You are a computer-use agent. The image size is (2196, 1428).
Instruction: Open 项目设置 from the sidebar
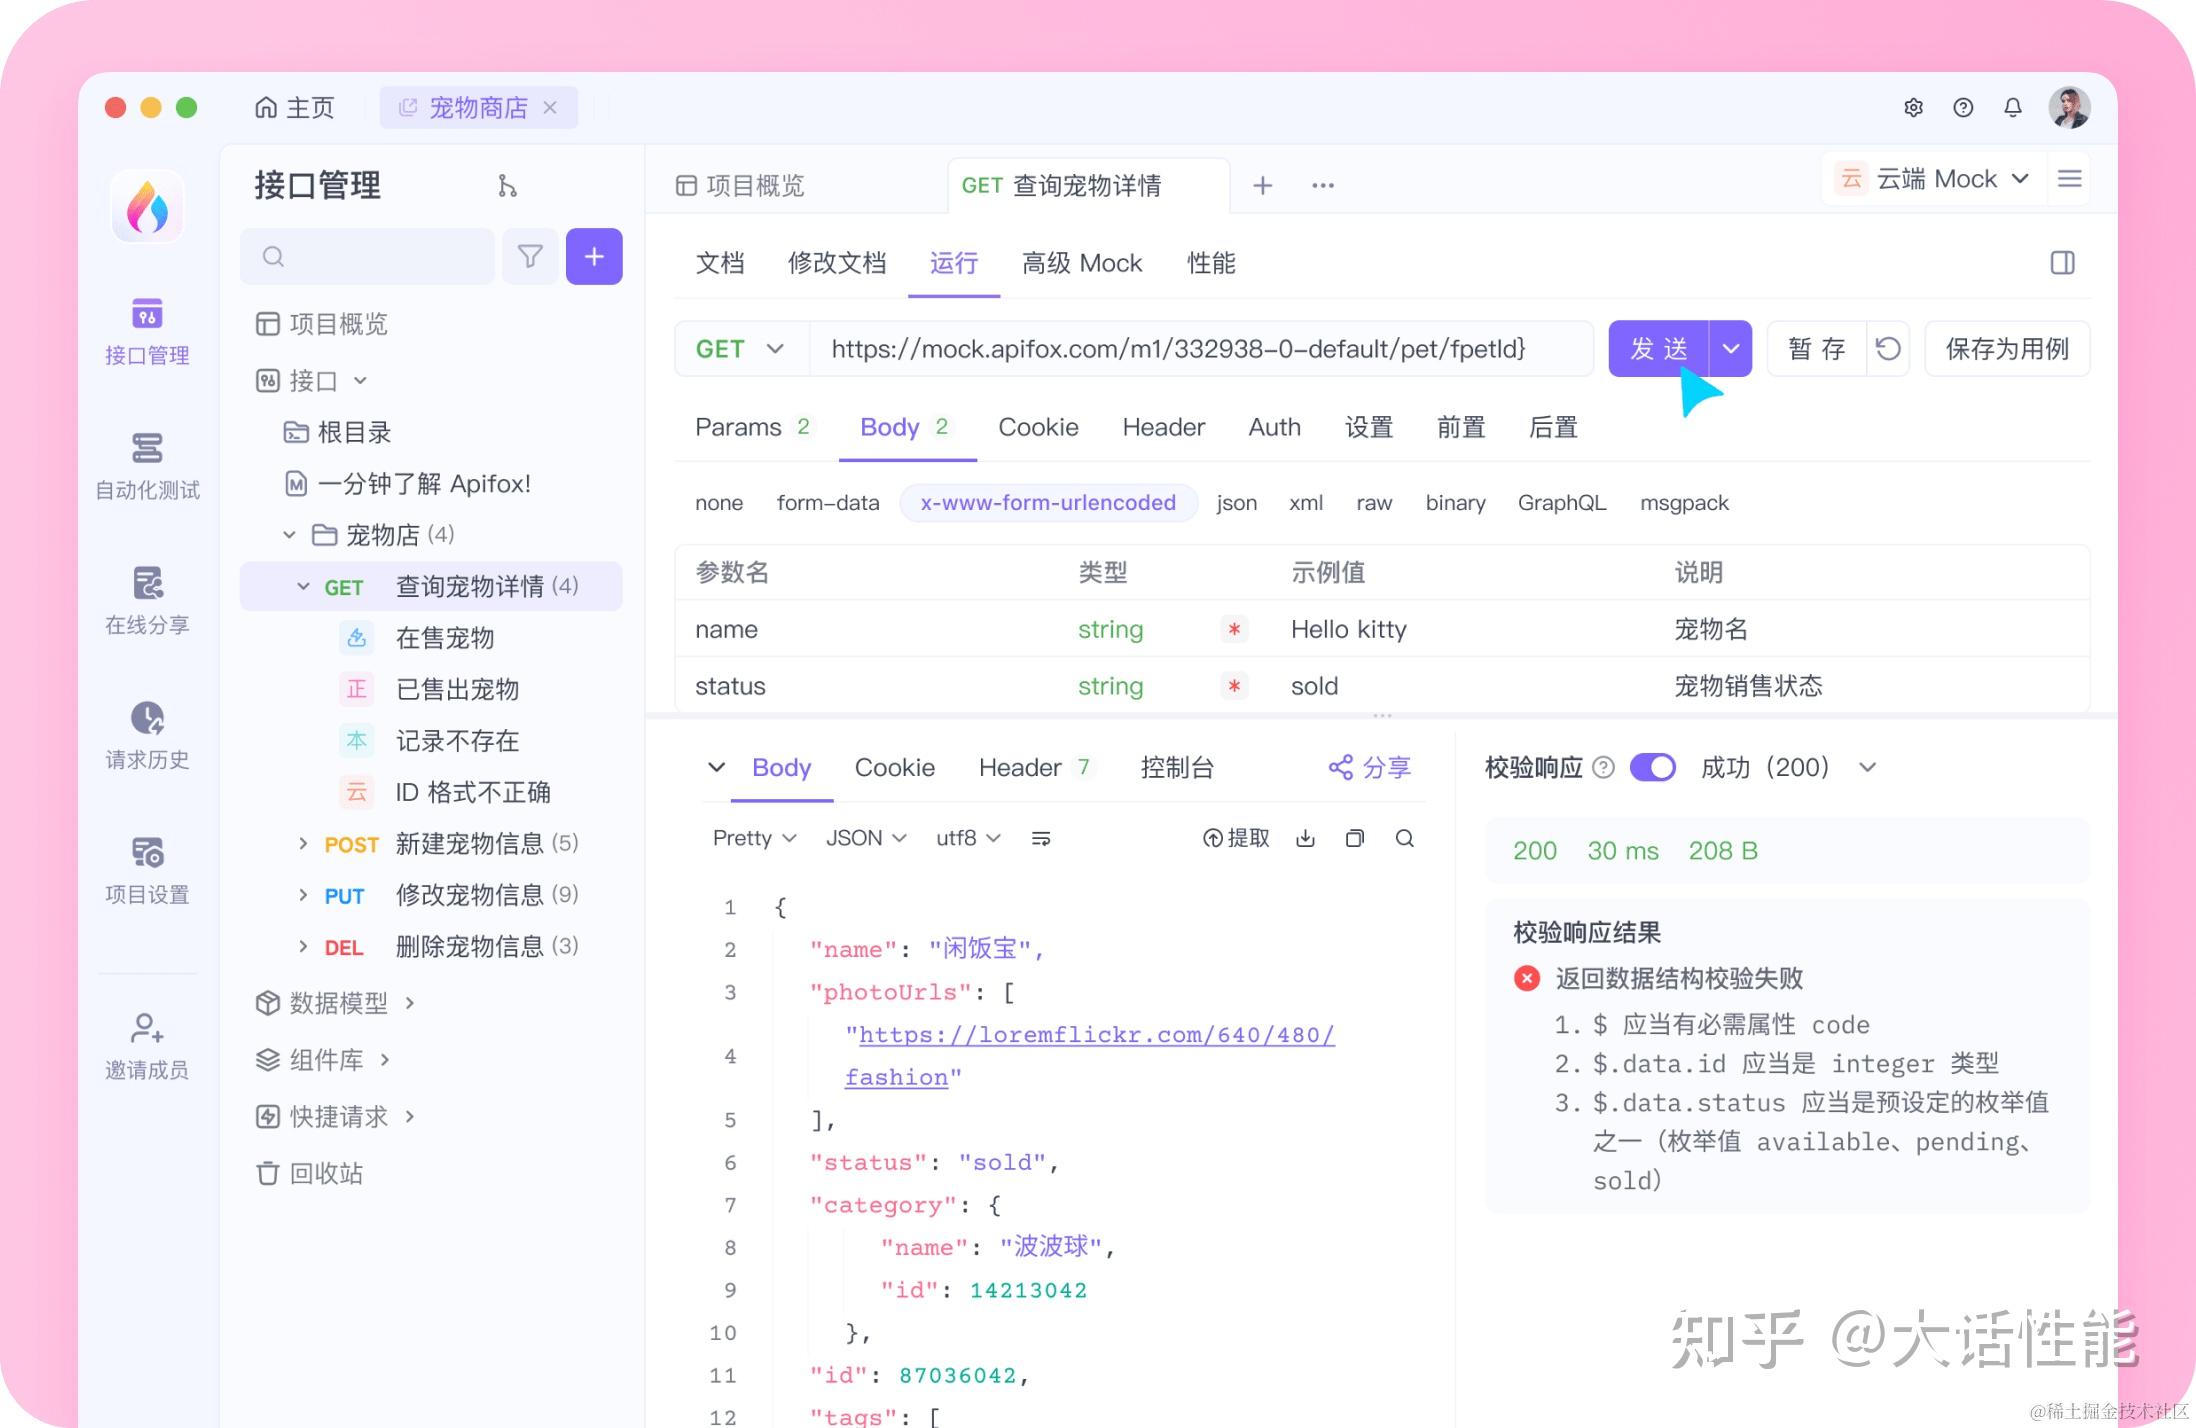pyautogui.click(x=146, y=866)
